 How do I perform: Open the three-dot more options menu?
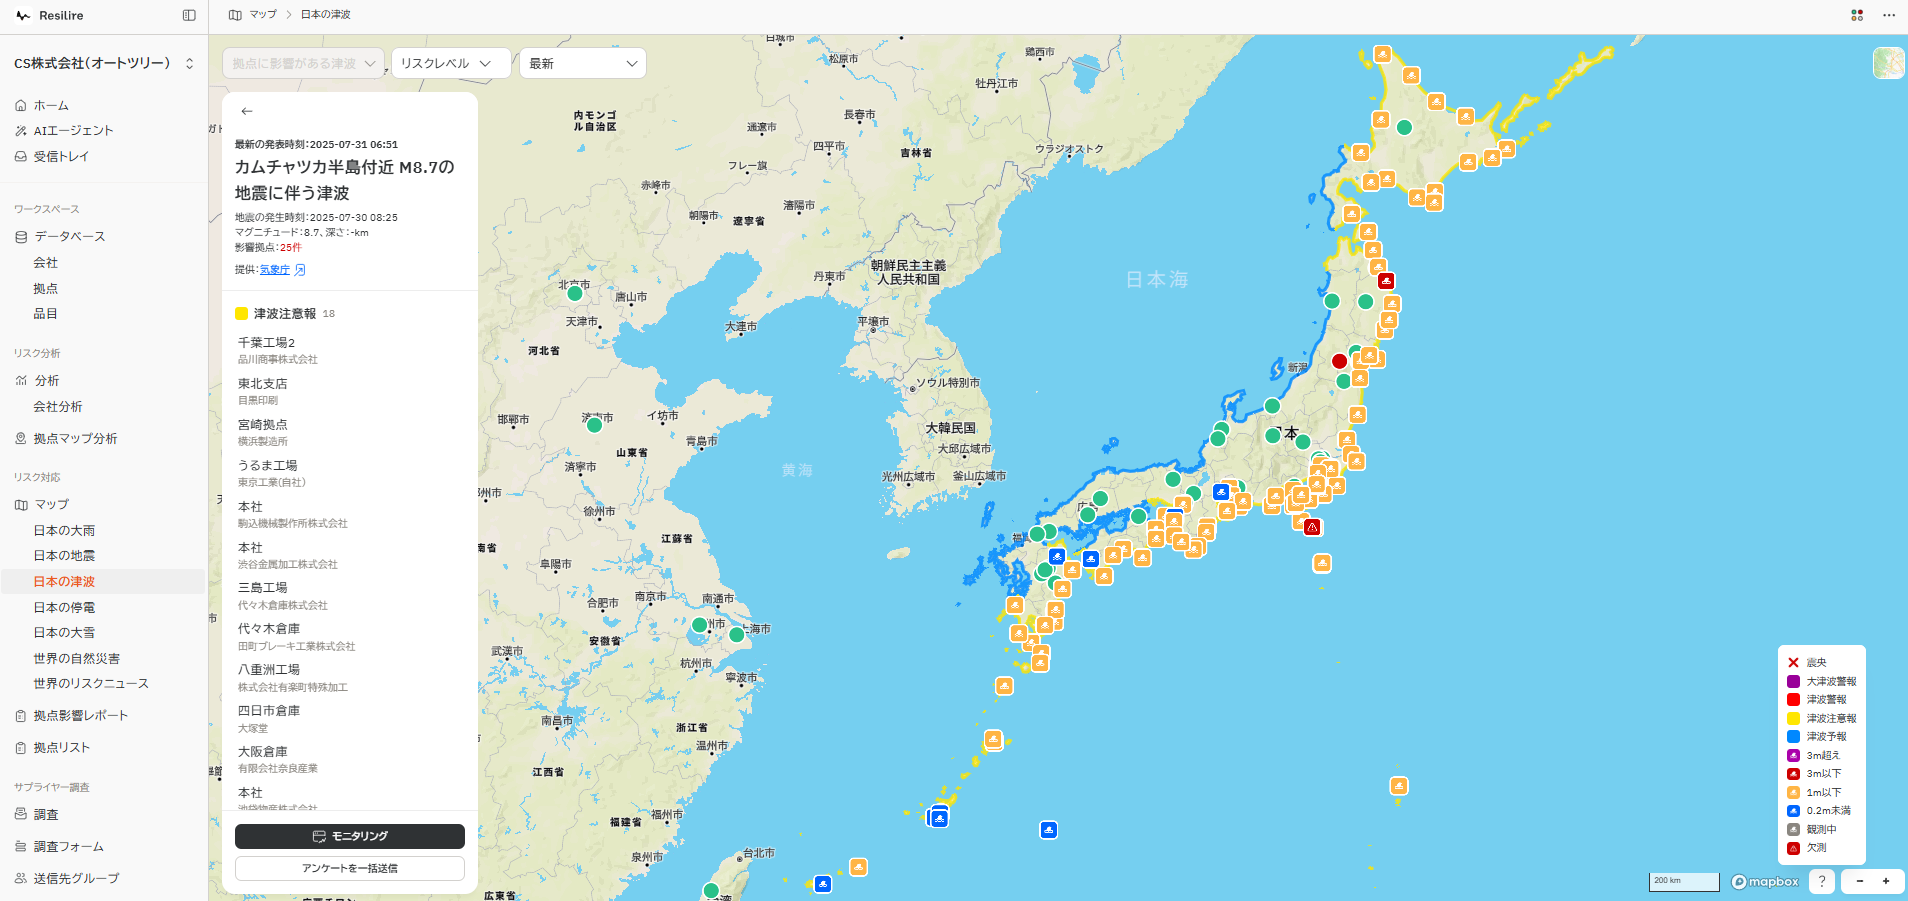[x=1889, y=15]
